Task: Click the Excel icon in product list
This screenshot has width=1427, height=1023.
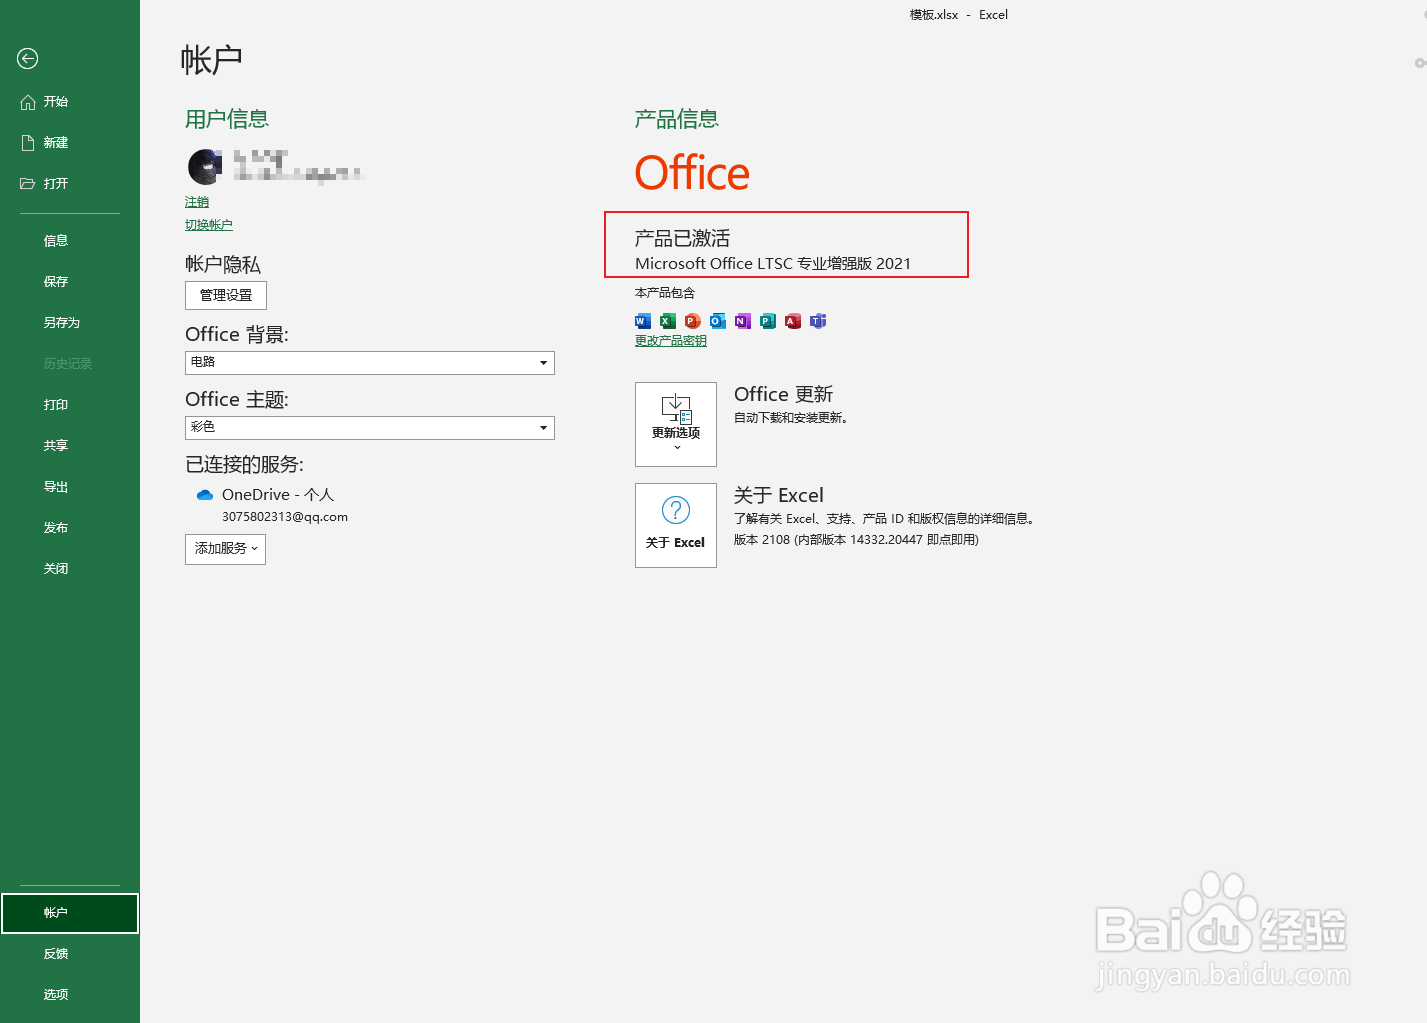Action: click(667, 321)
